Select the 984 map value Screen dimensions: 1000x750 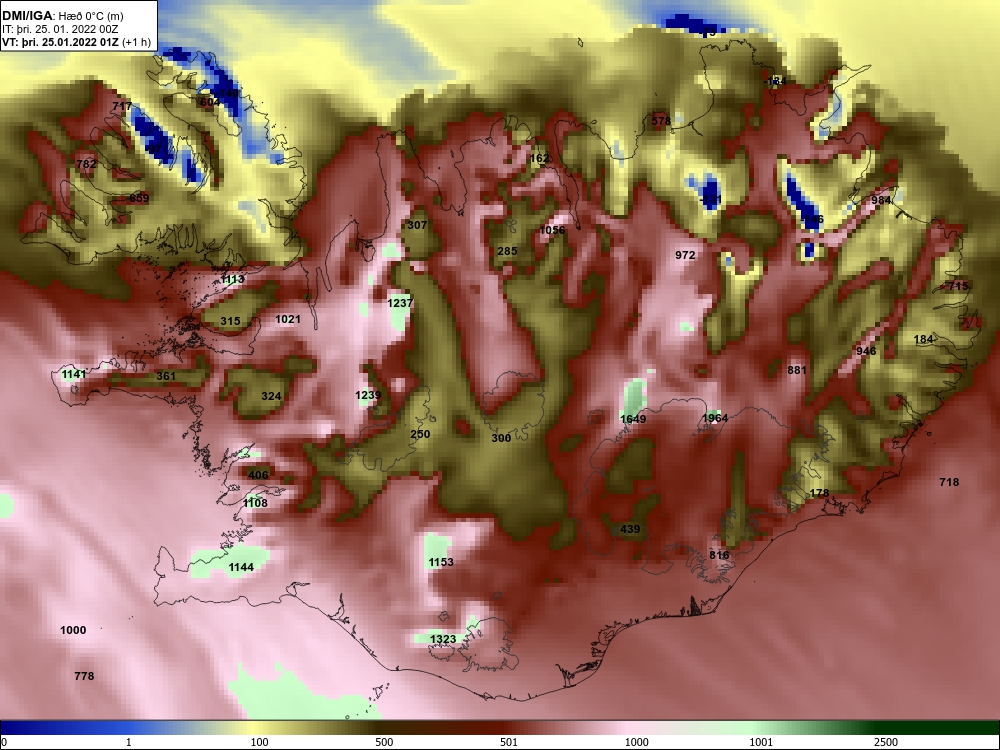pyautogui.click(x=881, y=200)
